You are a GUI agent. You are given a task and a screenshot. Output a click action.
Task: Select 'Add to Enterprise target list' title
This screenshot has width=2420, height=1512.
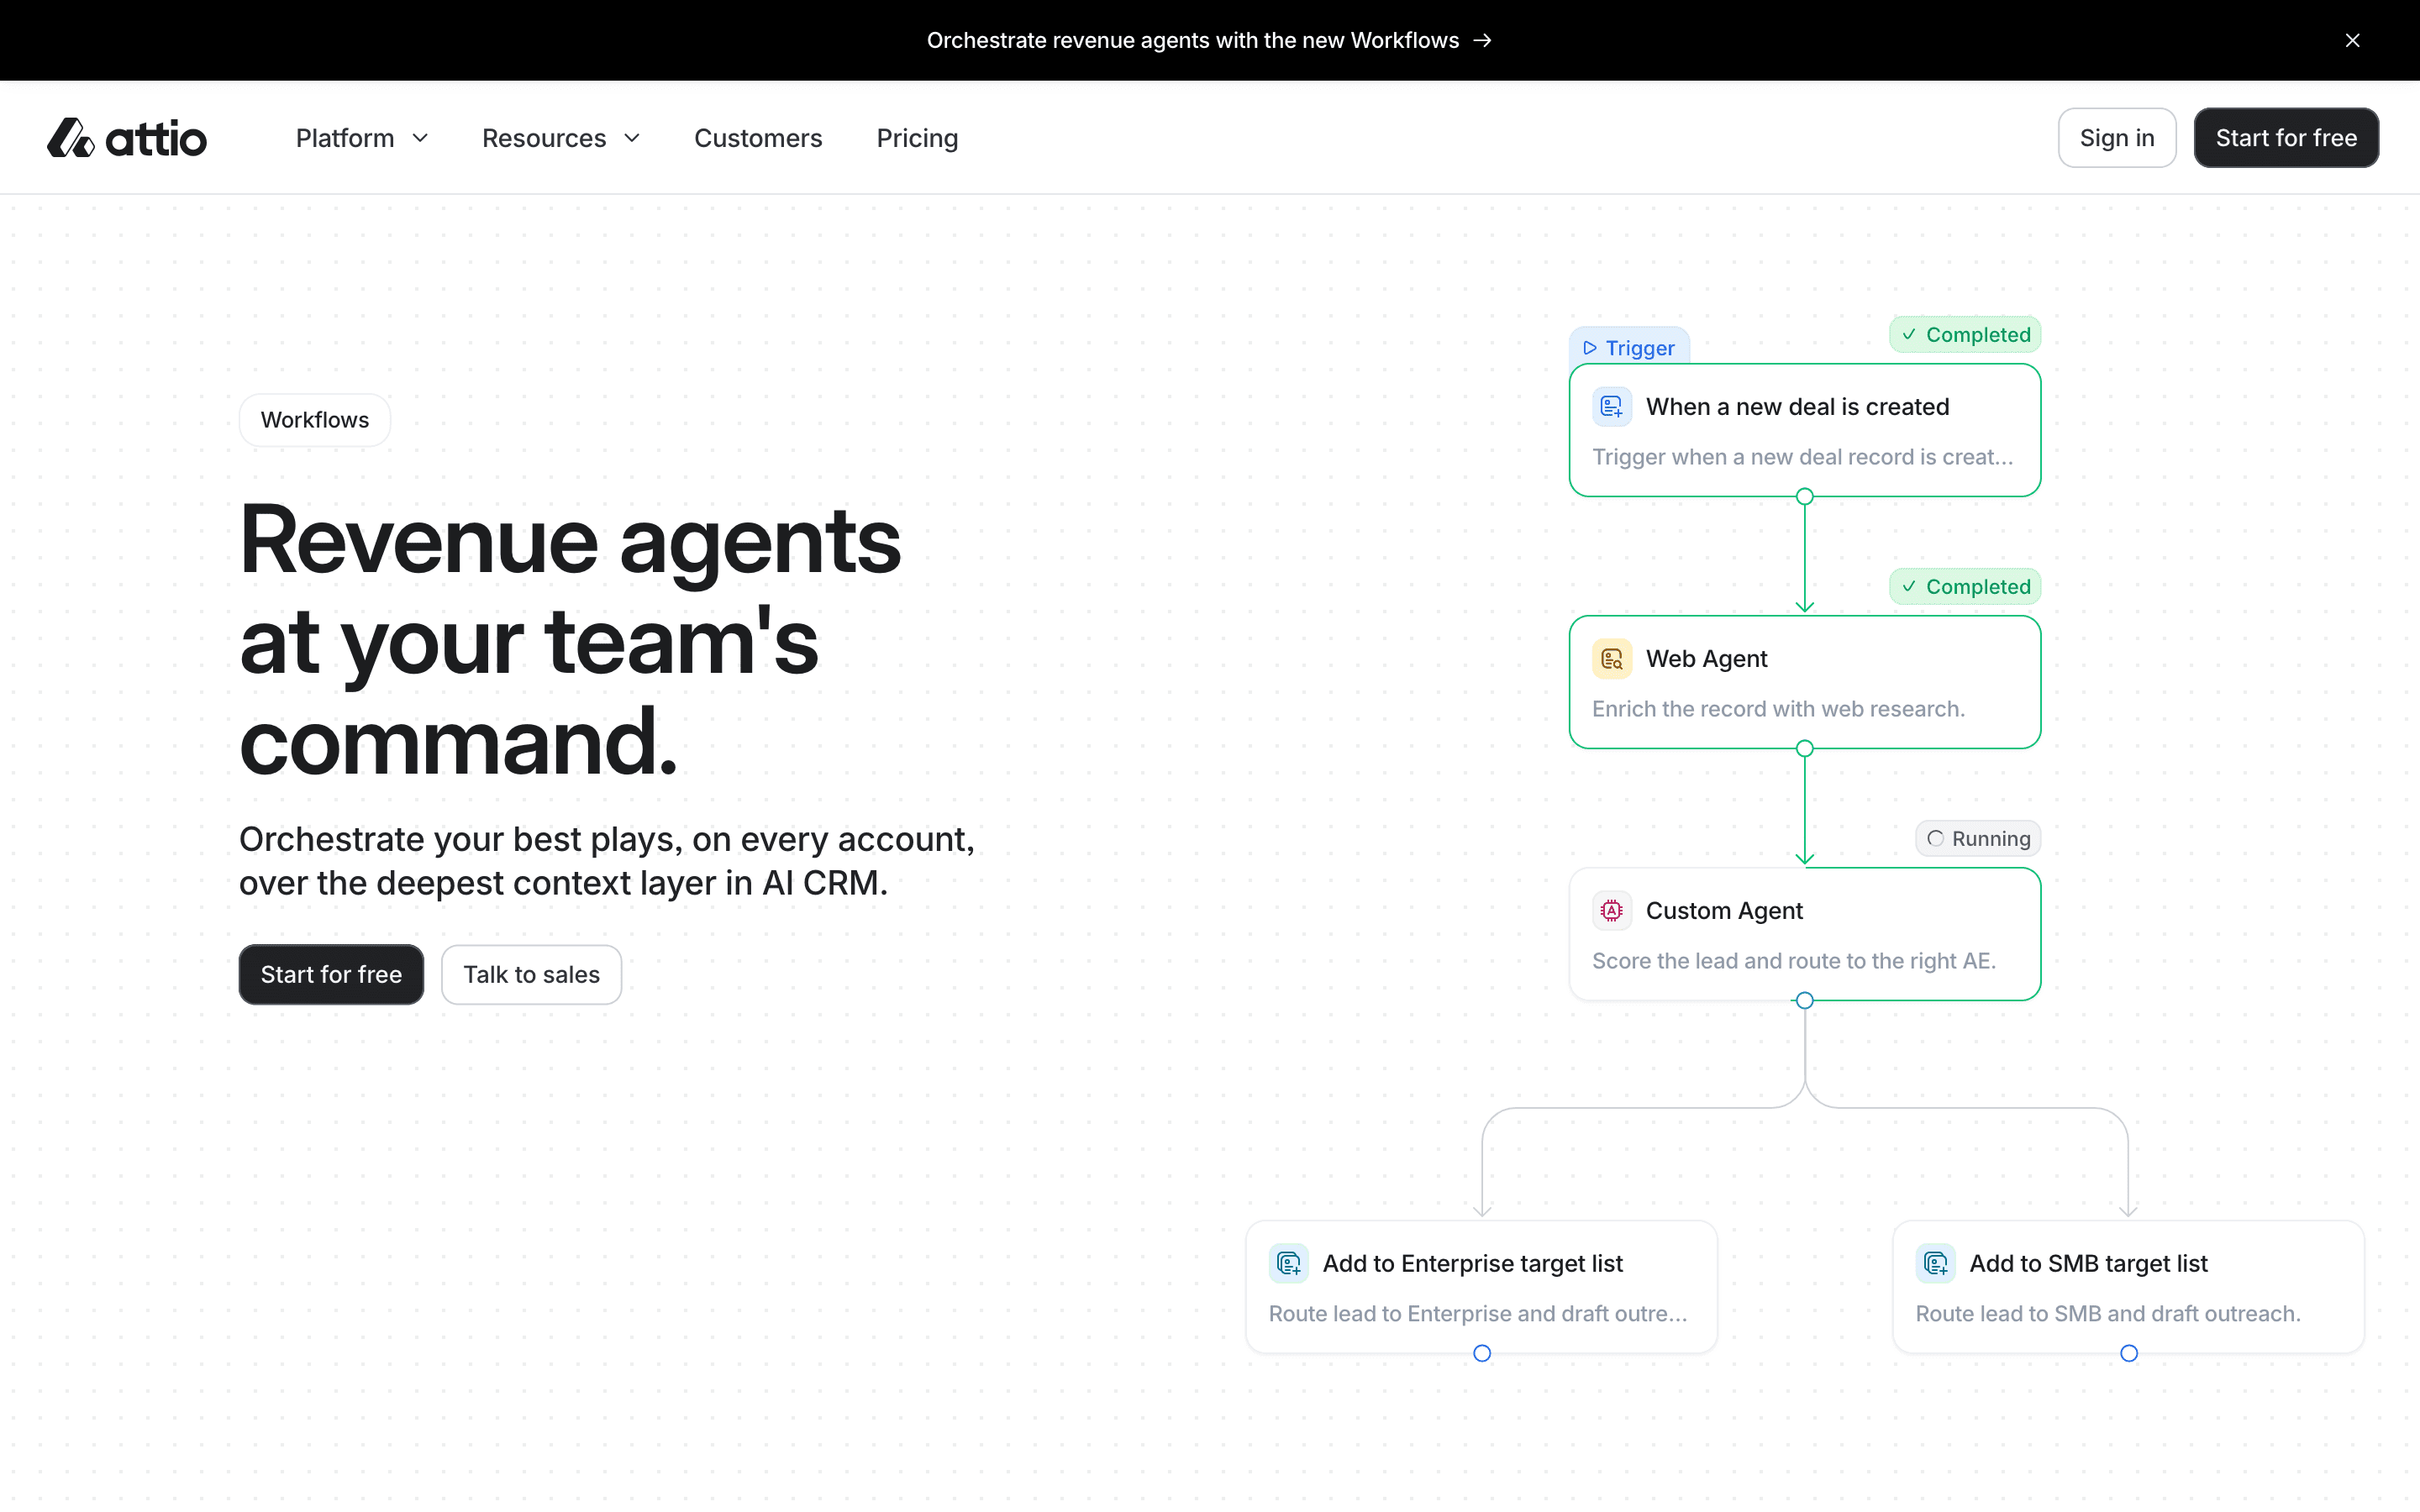(x=1472, y=1263)
